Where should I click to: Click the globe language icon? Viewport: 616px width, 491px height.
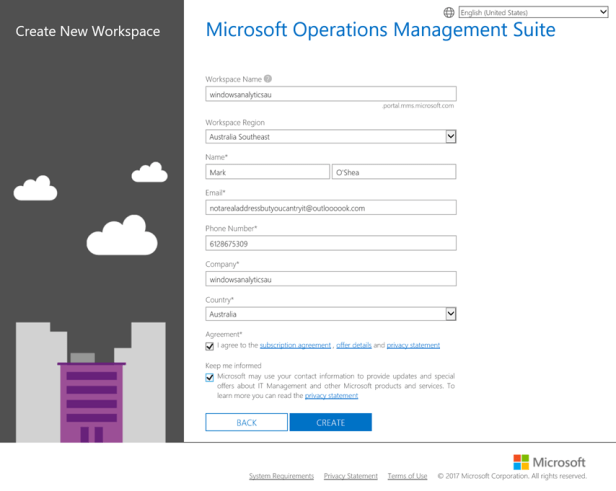449,13
